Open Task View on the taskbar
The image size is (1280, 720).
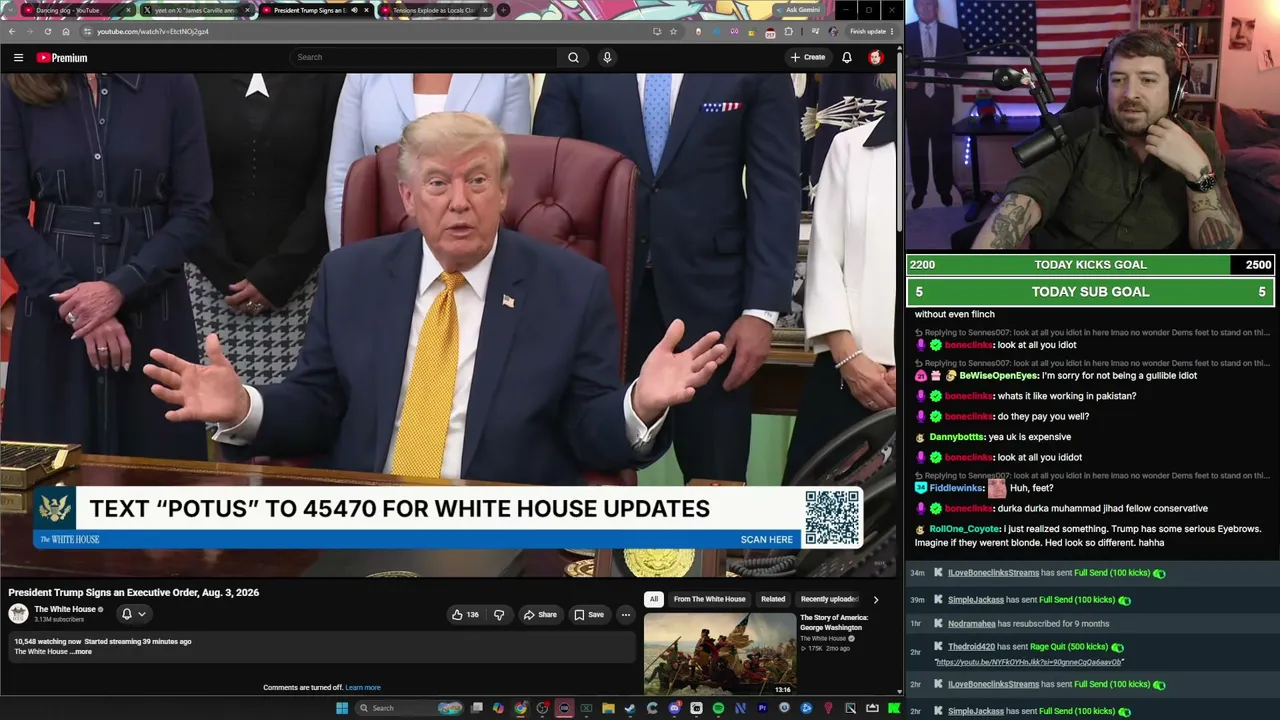click(x=477, y=708)
